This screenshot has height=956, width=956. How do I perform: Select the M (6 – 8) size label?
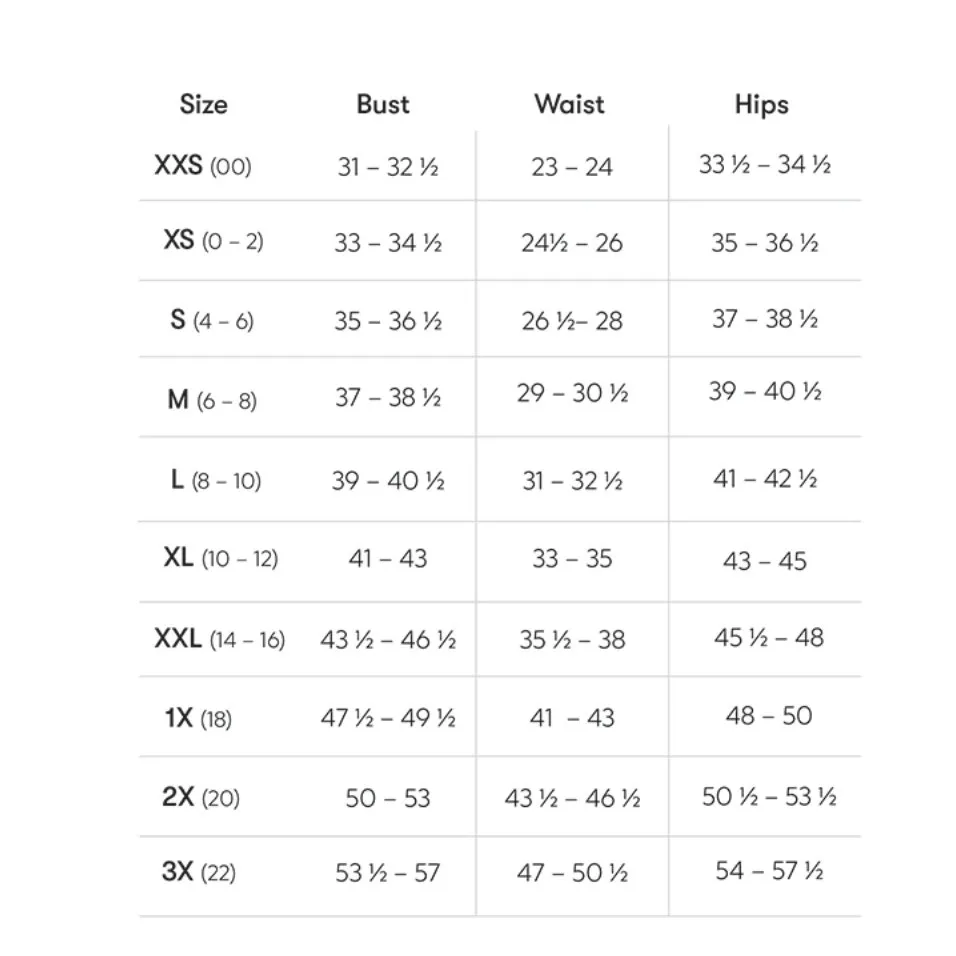[x=211, y=400]
